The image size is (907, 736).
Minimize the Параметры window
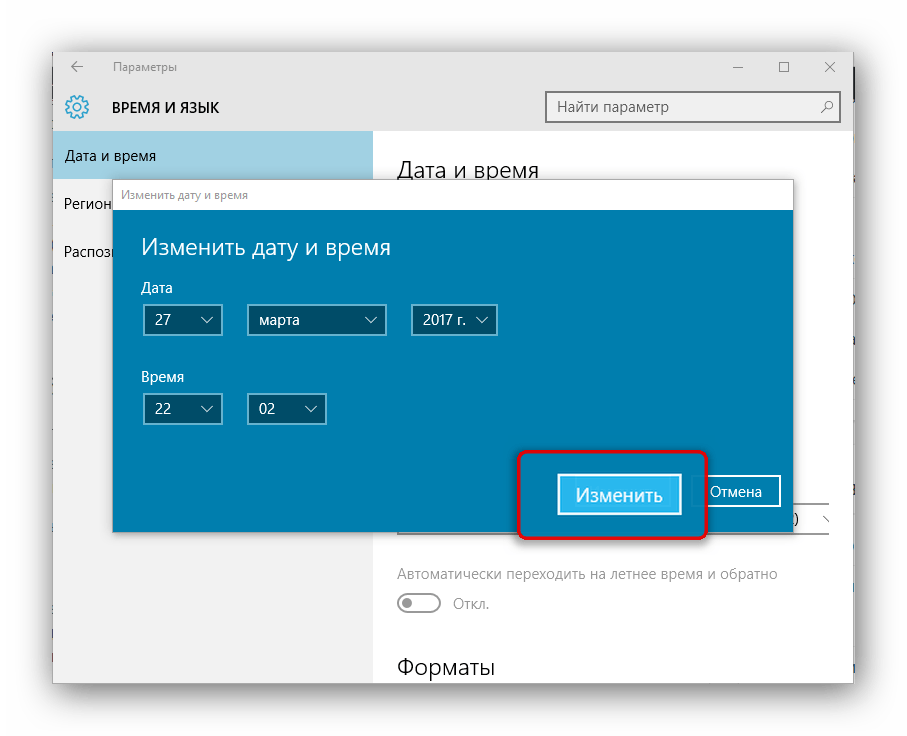pos(738,67)
